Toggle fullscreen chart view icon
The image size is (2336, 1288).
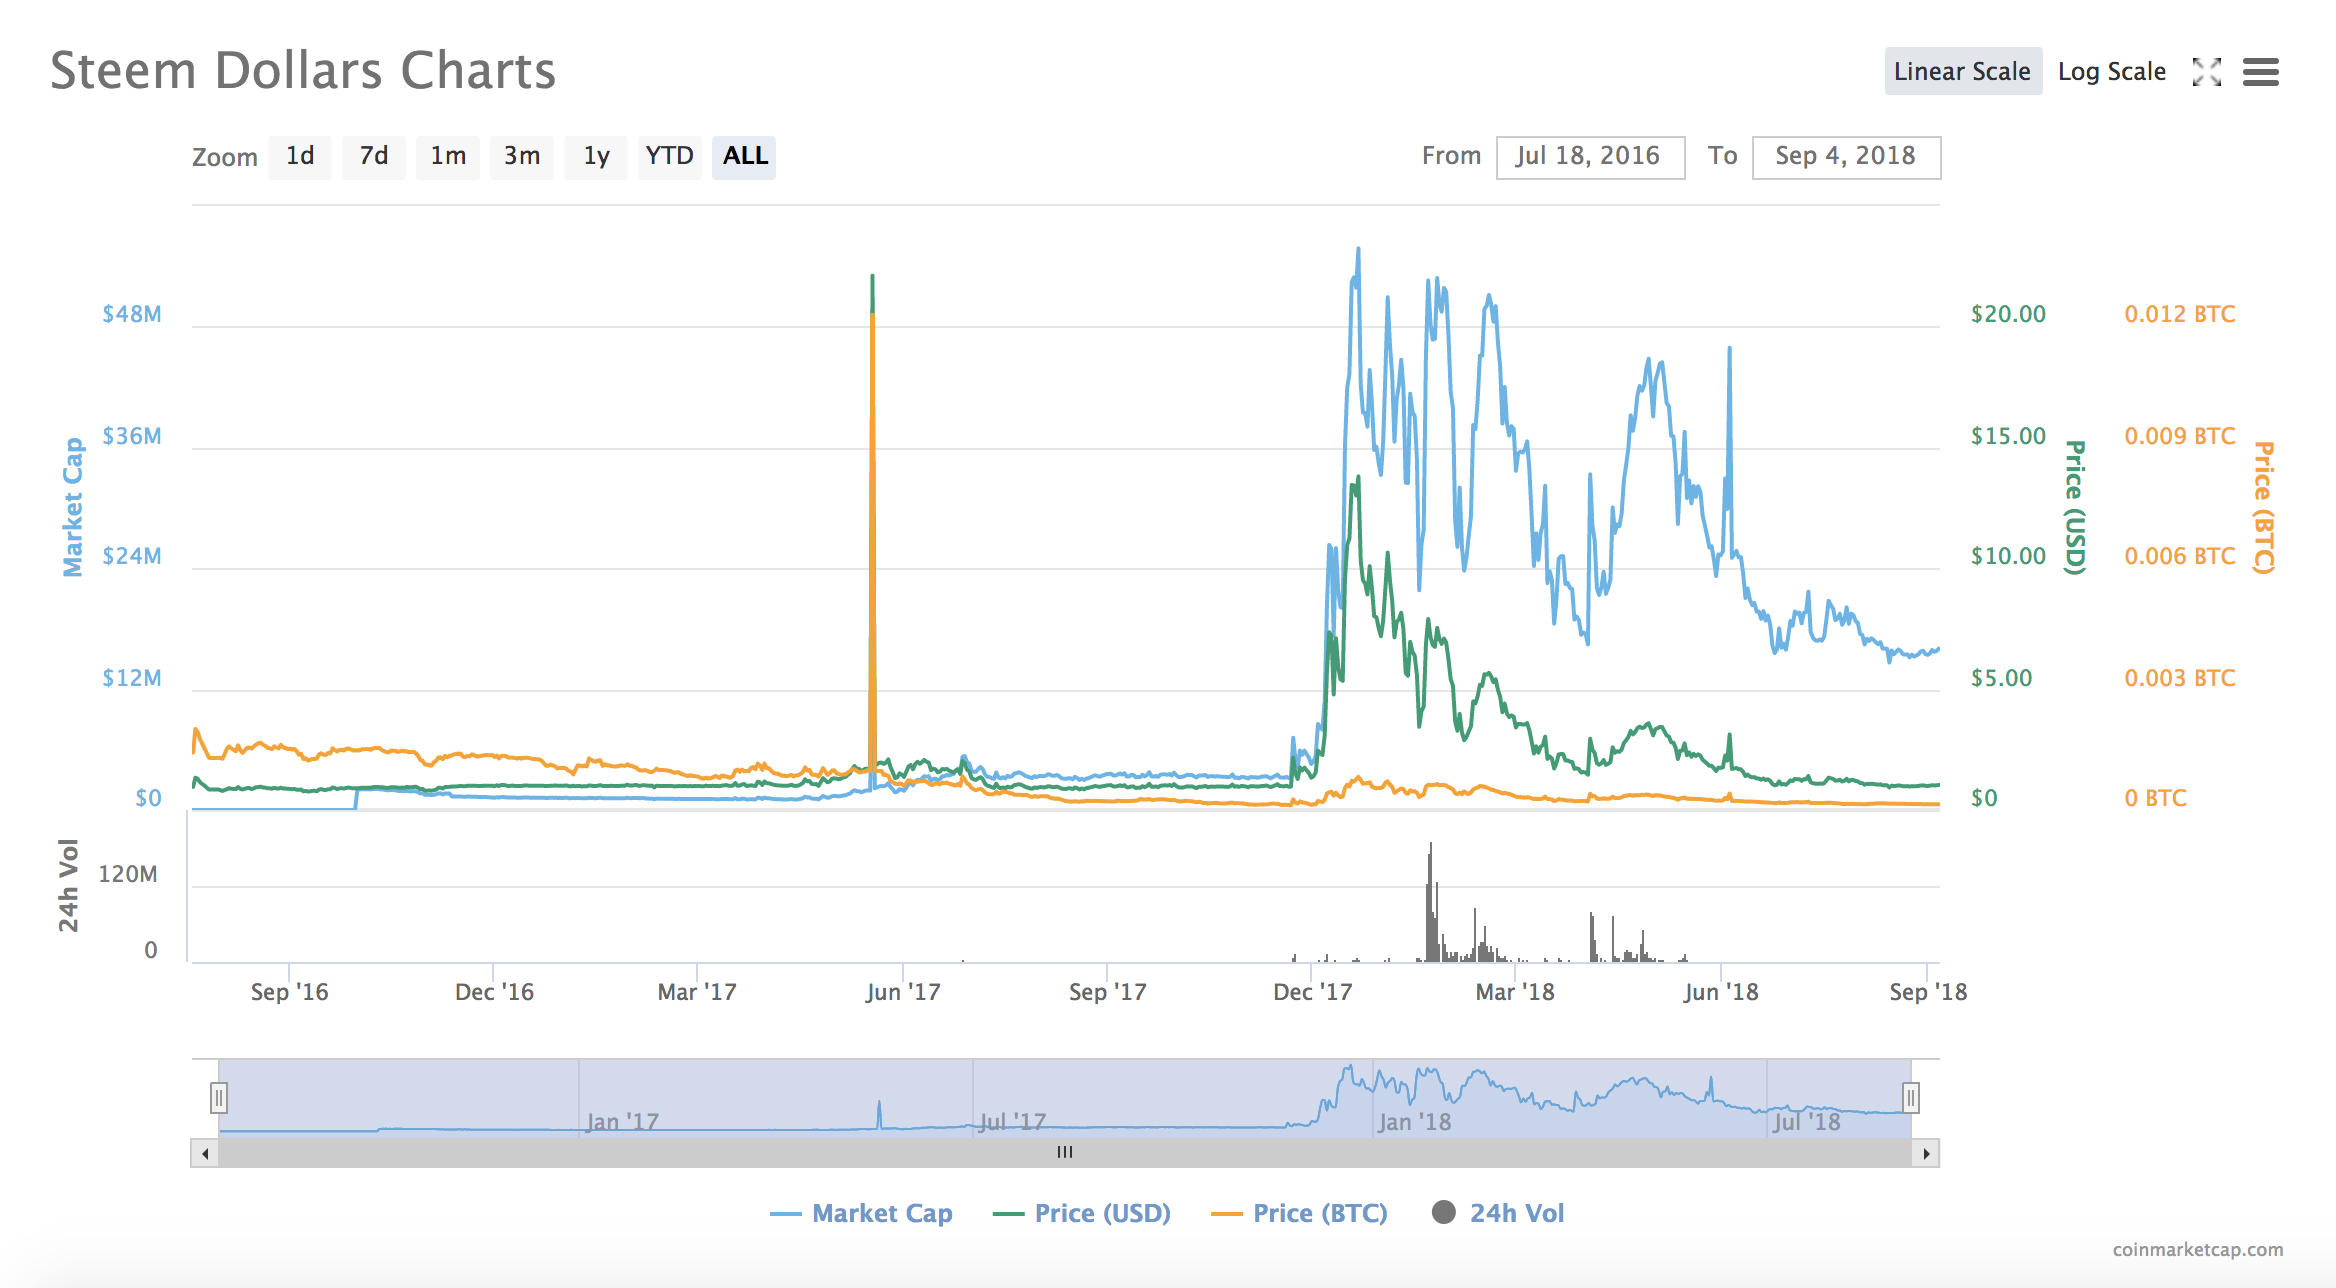[x=2206, y=72]
